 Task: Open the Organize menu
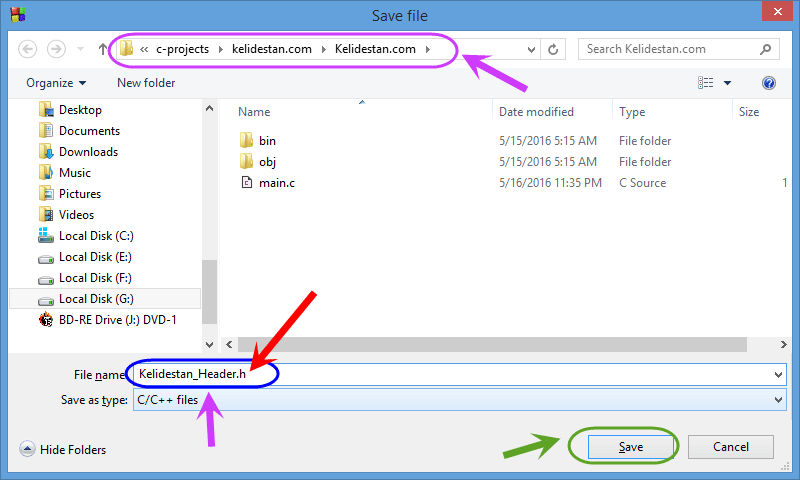pyautogui.click(x=56, y=83)
